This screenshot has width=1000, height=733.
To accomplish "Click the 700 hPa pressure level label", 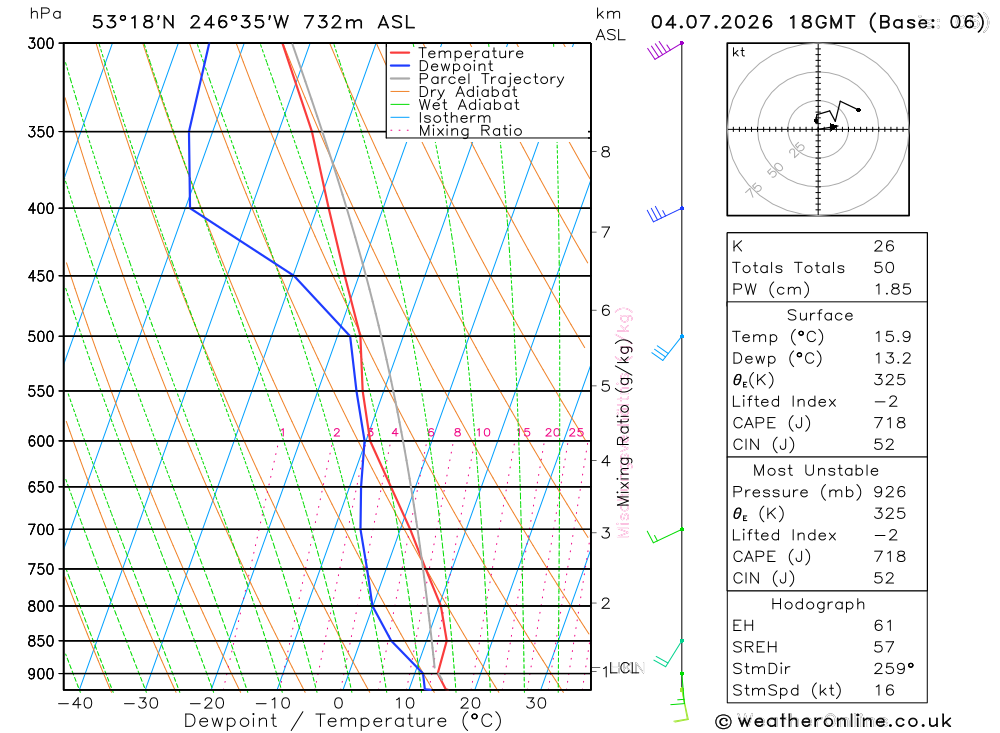I will [42, 529].
